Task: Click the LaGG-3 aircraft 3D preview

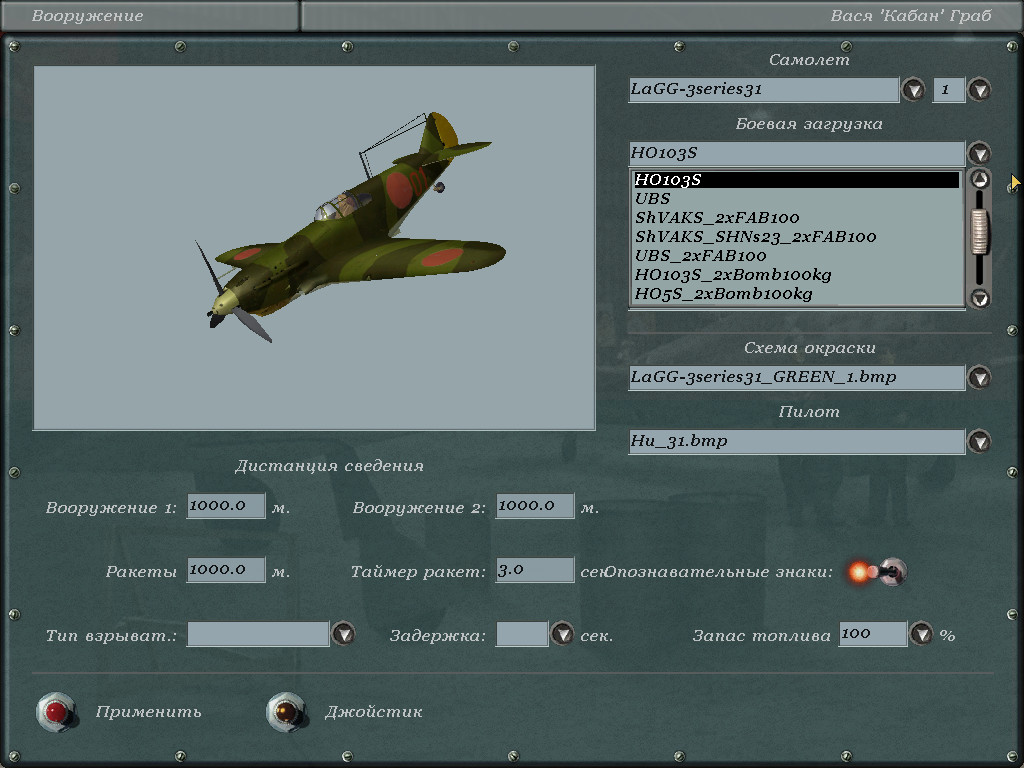Action: (x=314, y=248)
